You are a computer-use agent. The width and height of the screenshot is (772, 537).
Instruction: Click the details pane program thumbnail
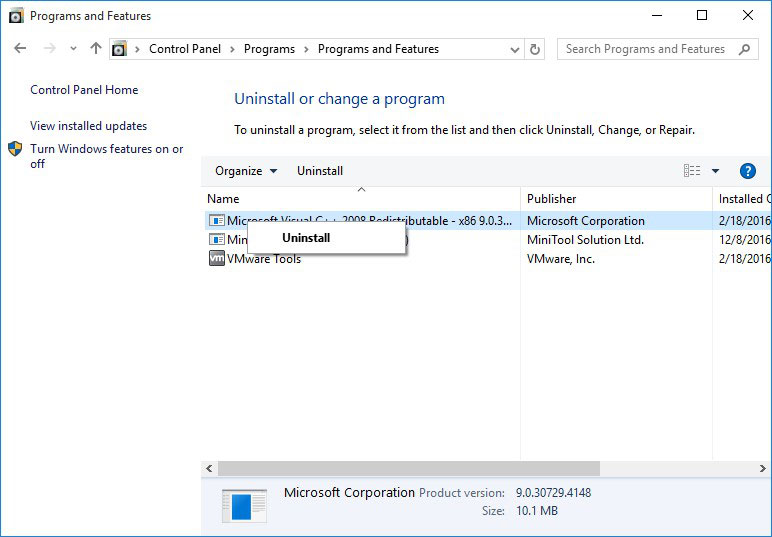(244, 505)
